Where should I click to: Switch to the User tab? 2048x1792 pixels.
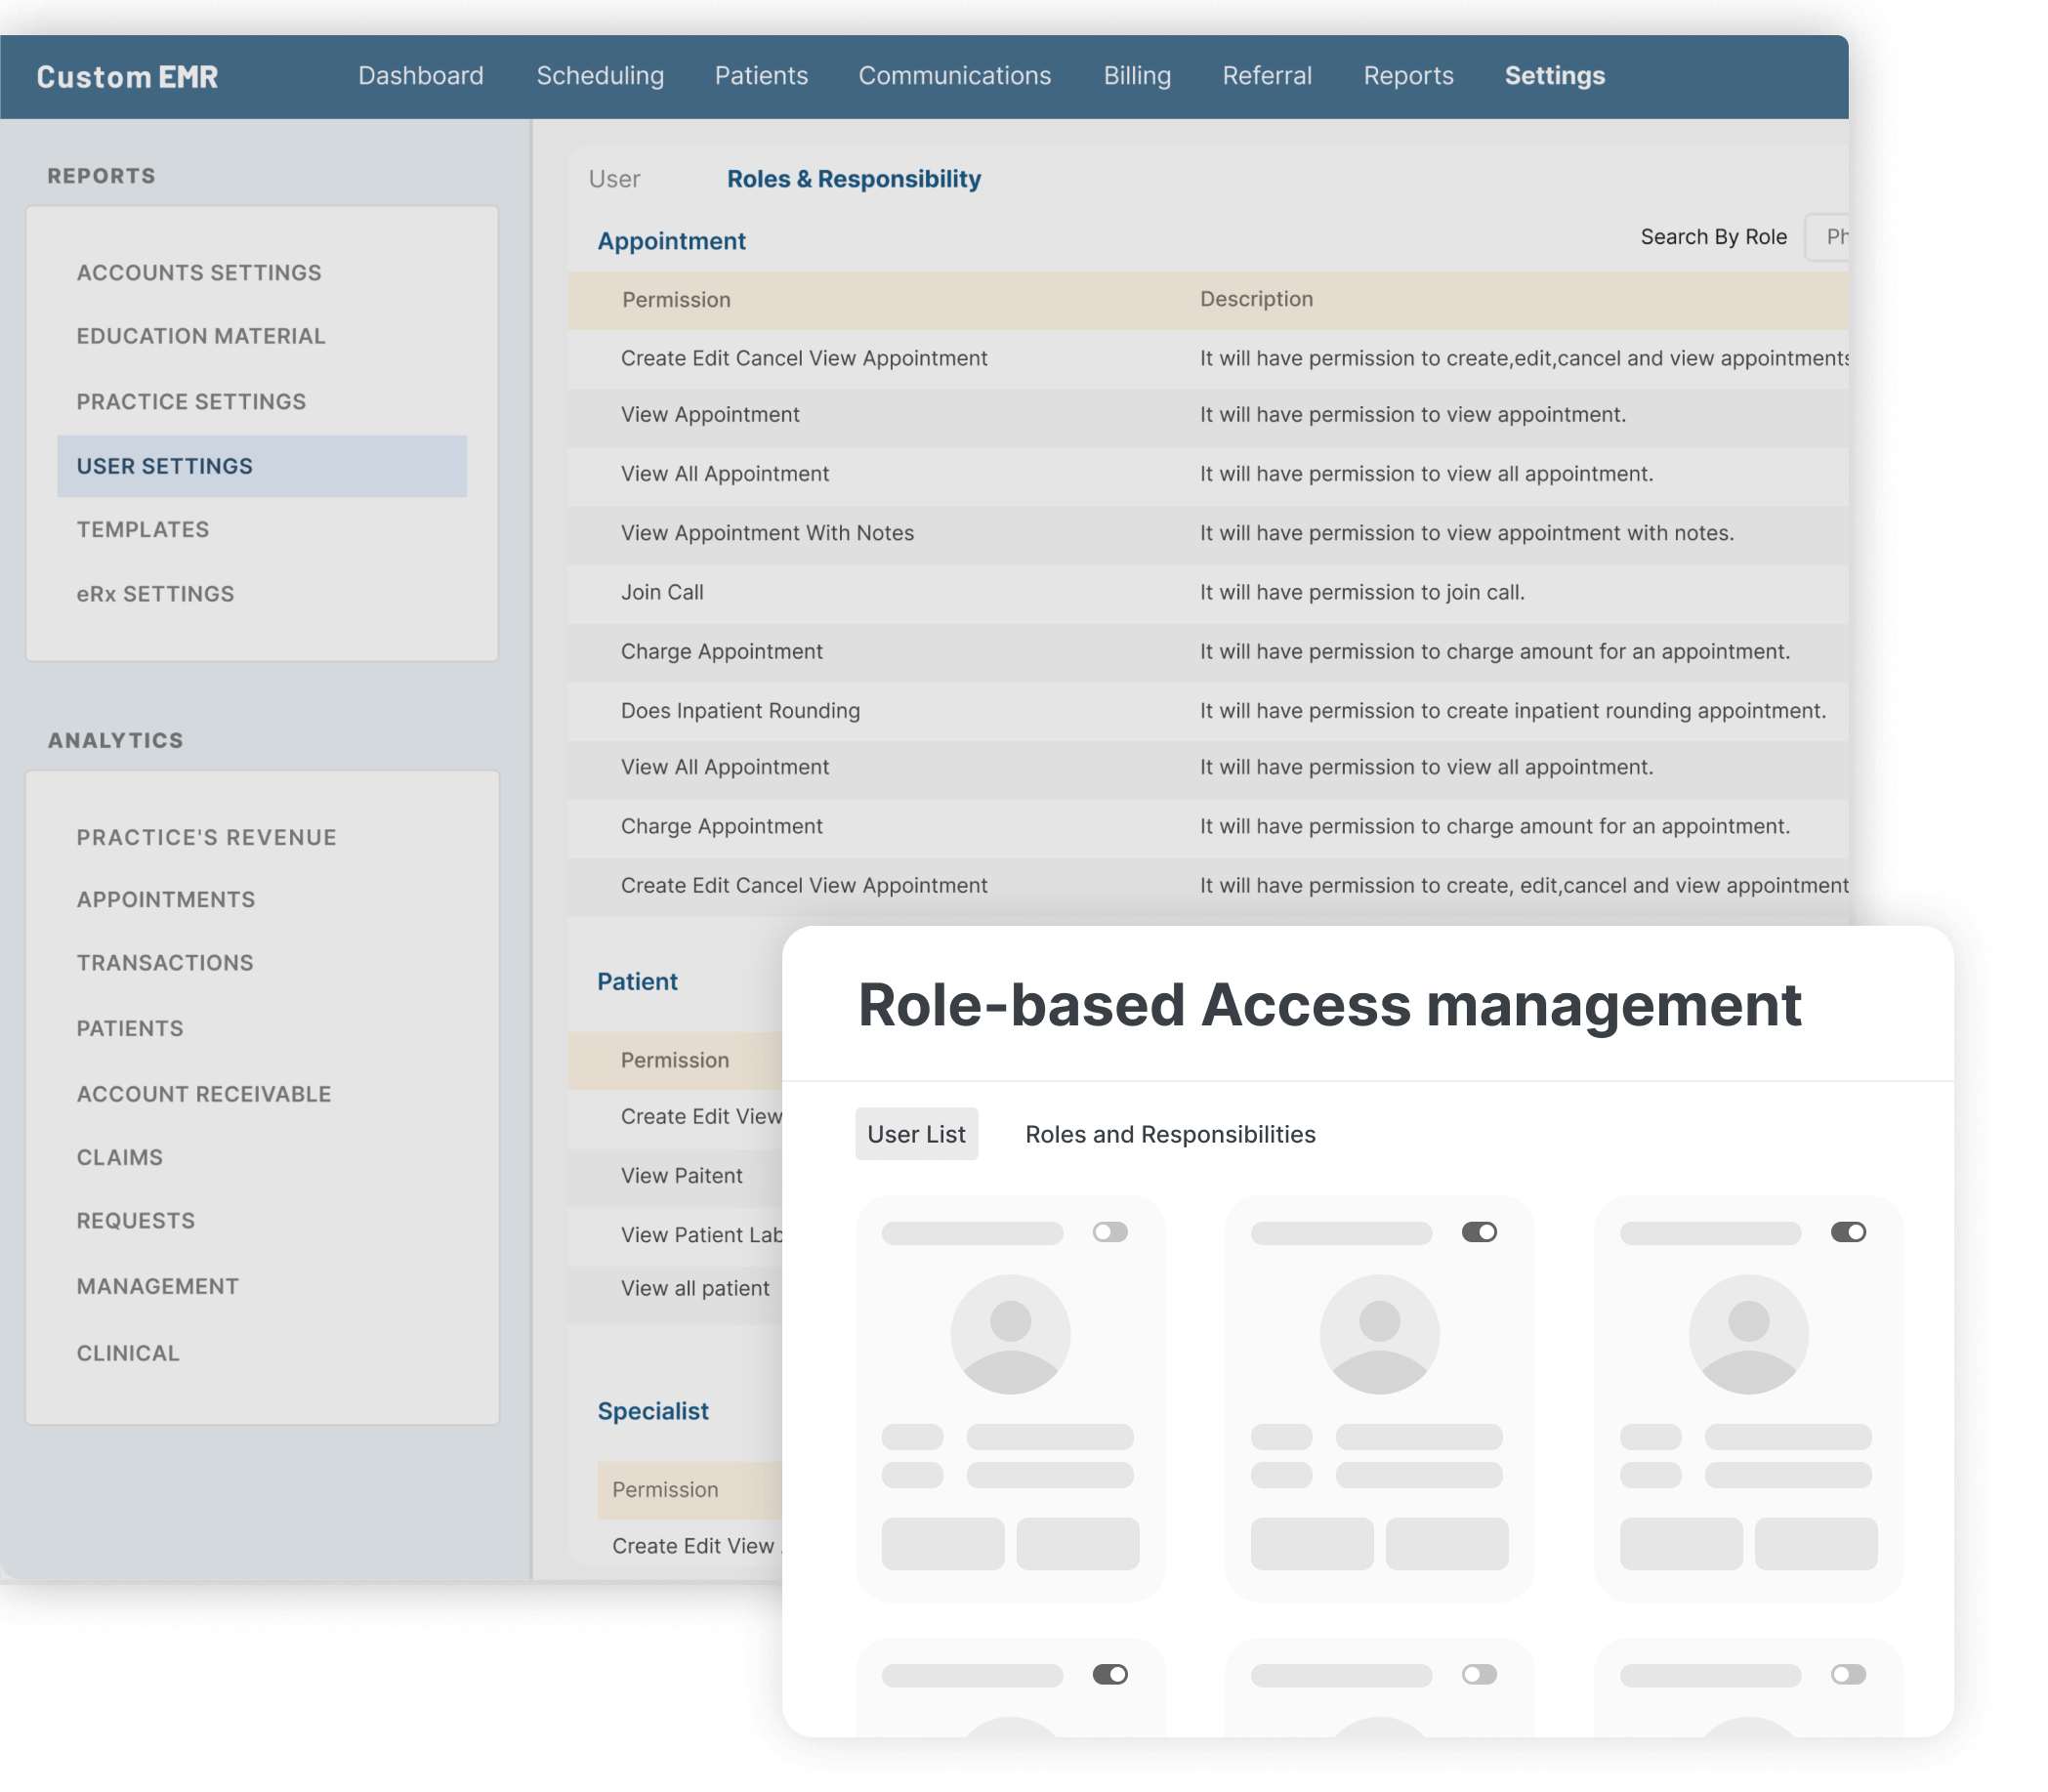click(615, 178)
